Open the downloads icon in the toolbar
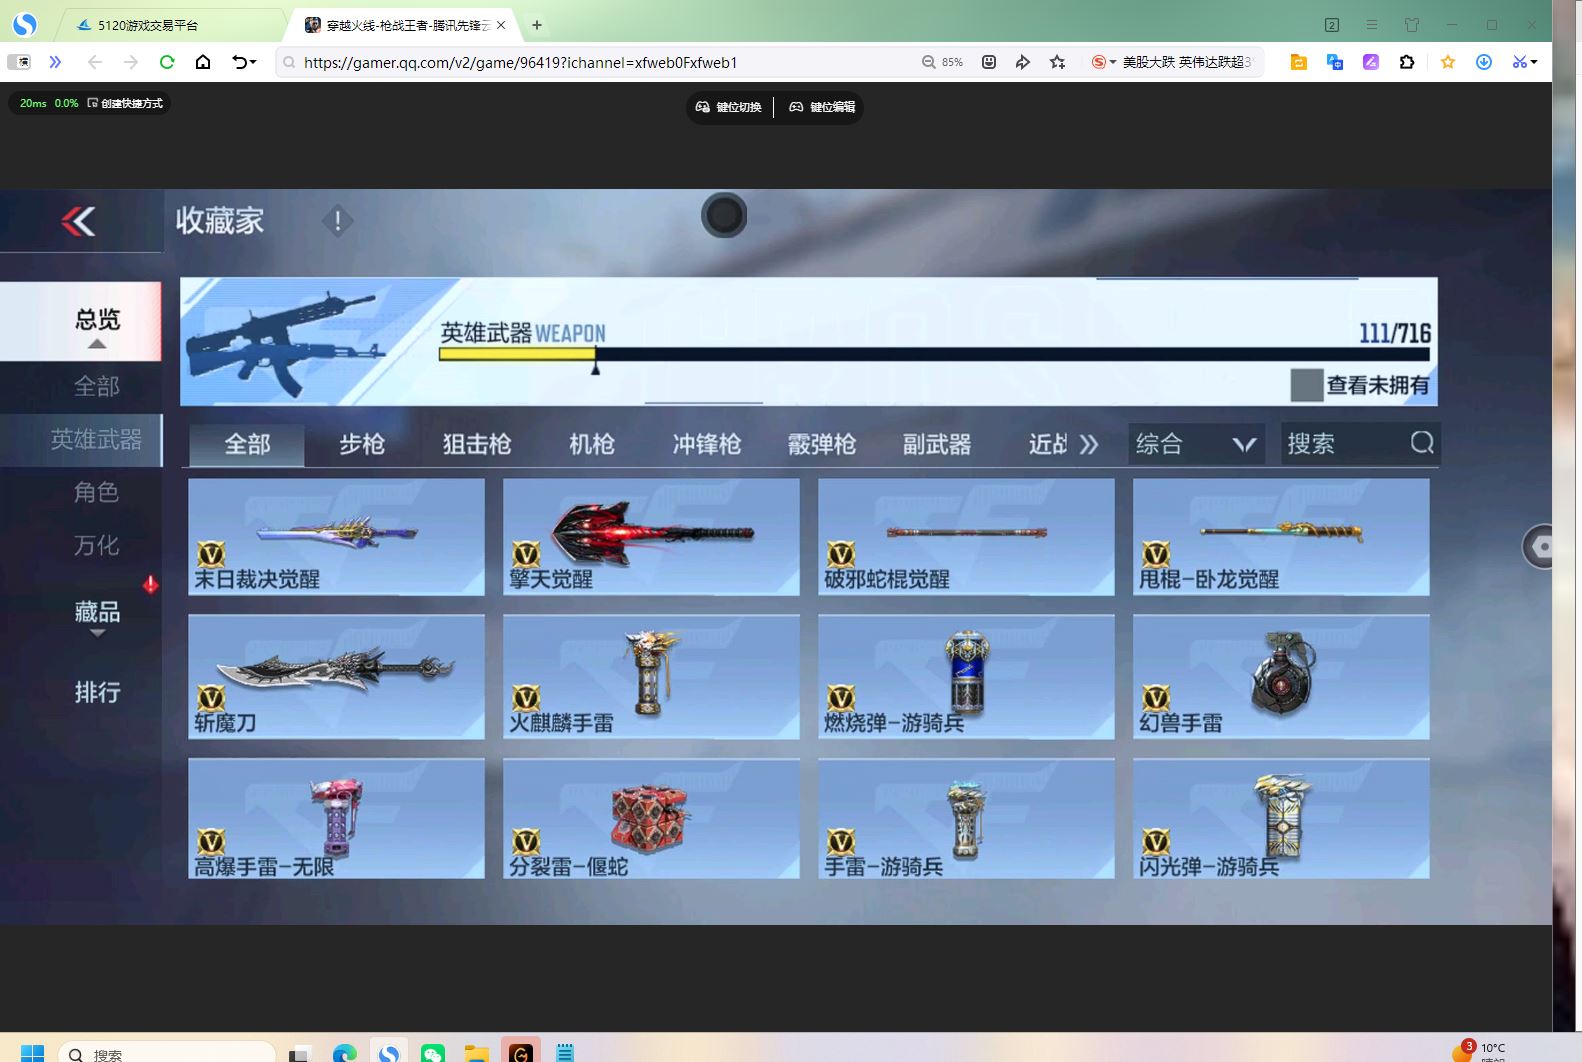Screen dimensions: 1582x1062 tap(1484, 62)
